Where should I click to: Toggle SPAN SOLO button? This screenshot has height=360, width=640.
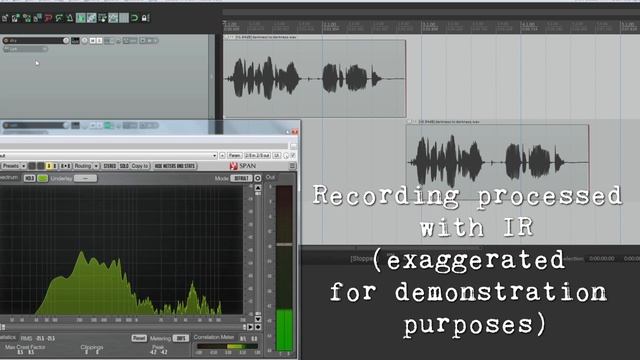pyautogui.click(x=124, y=166)
